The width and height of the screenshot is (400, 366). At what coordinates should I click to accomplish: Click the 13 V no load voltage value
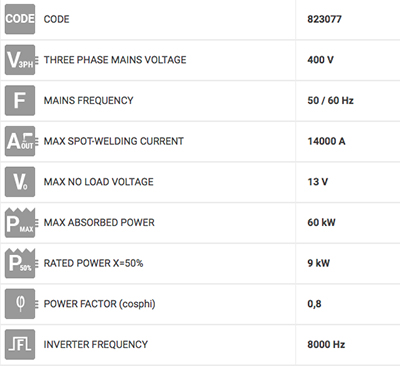coord(318,182)
